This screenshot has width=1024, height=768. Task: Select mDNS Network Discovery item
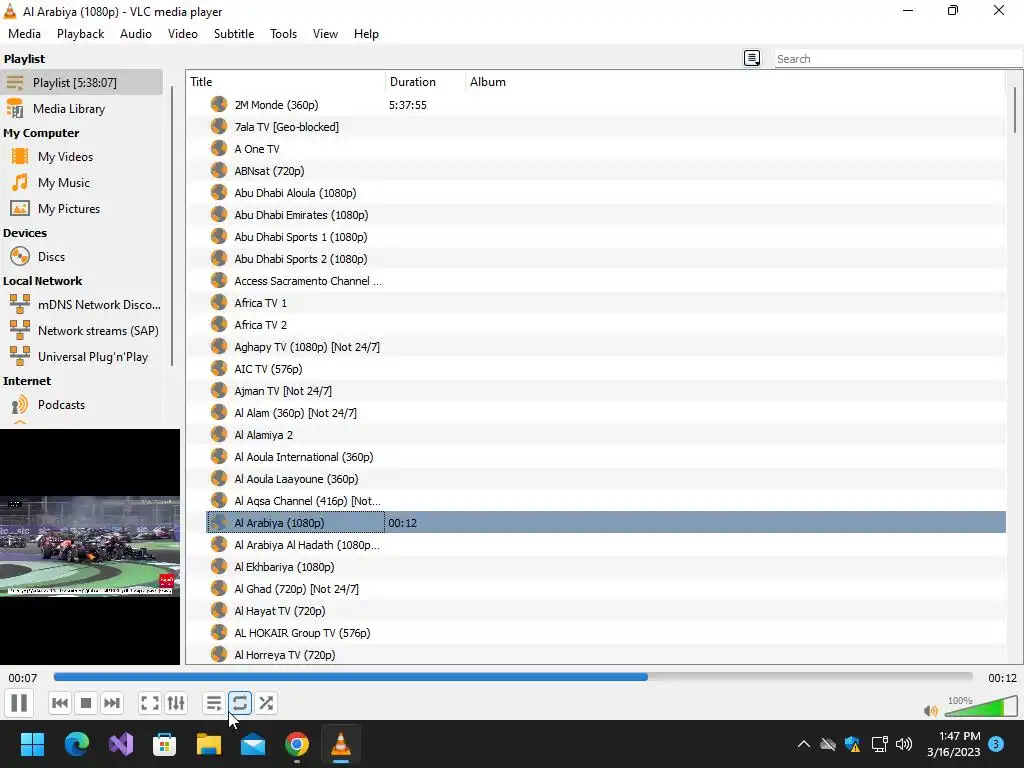[81, 305]
